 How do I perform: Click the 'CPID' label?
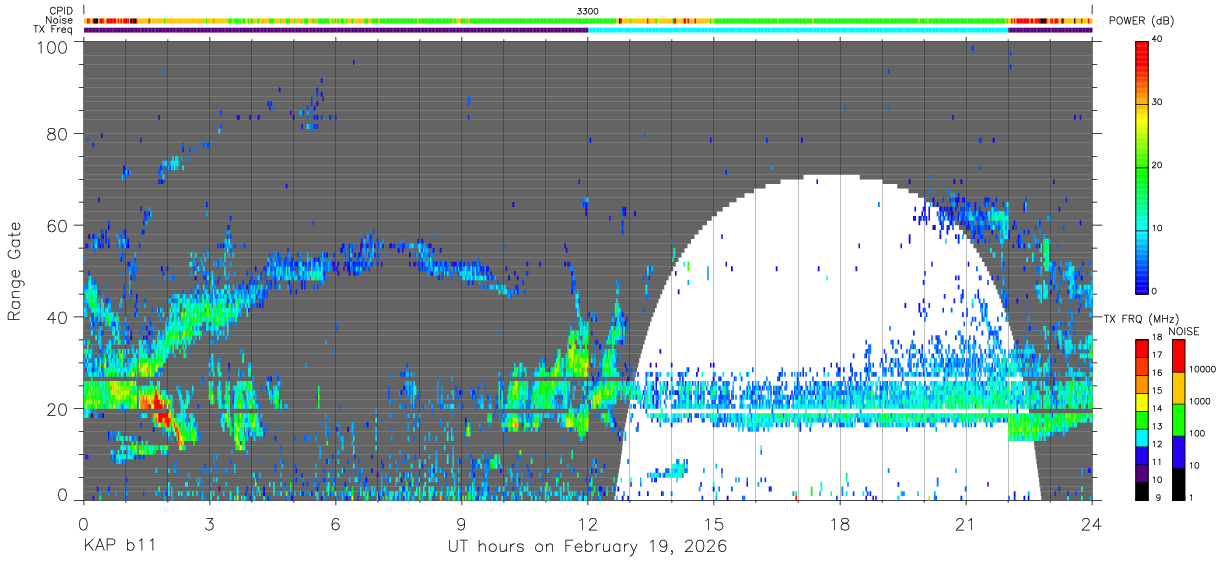click(60, 10)
